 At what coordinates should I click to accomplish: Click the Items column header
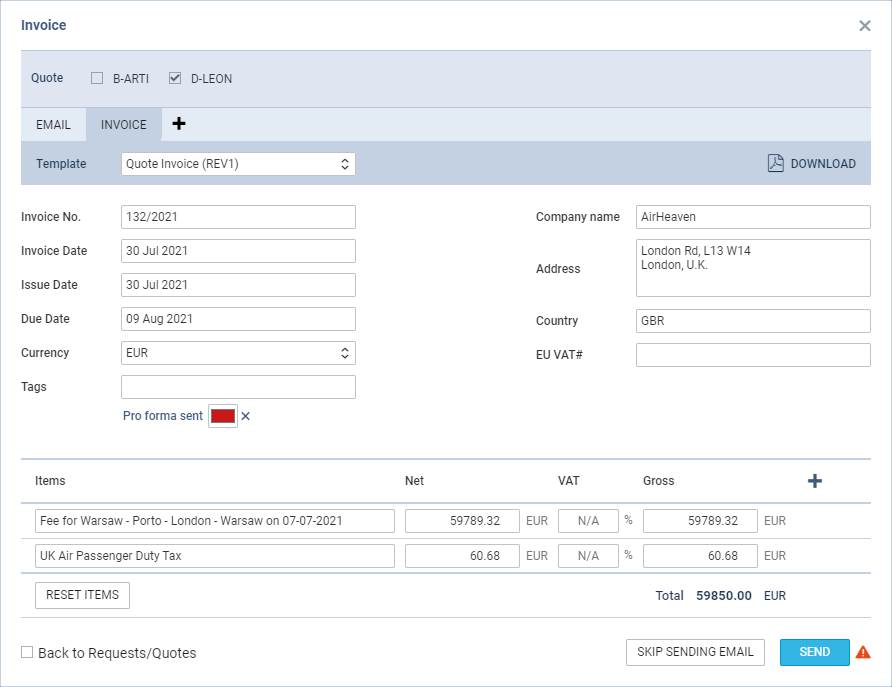coord(50,481)
